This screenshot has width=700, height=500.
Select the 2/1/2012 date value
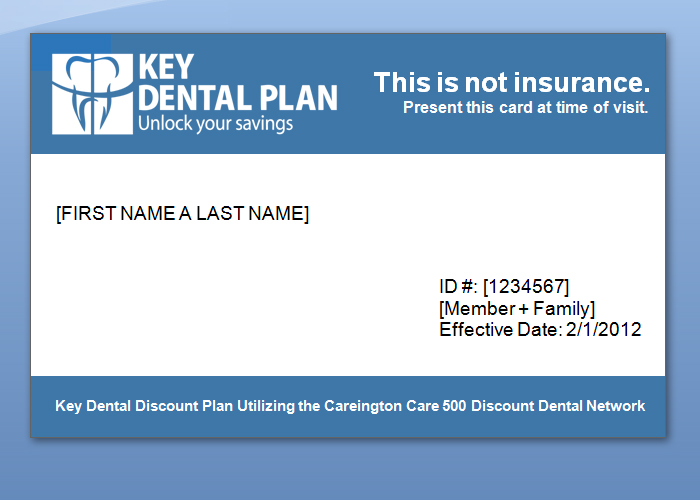click(x=604, y=329)
